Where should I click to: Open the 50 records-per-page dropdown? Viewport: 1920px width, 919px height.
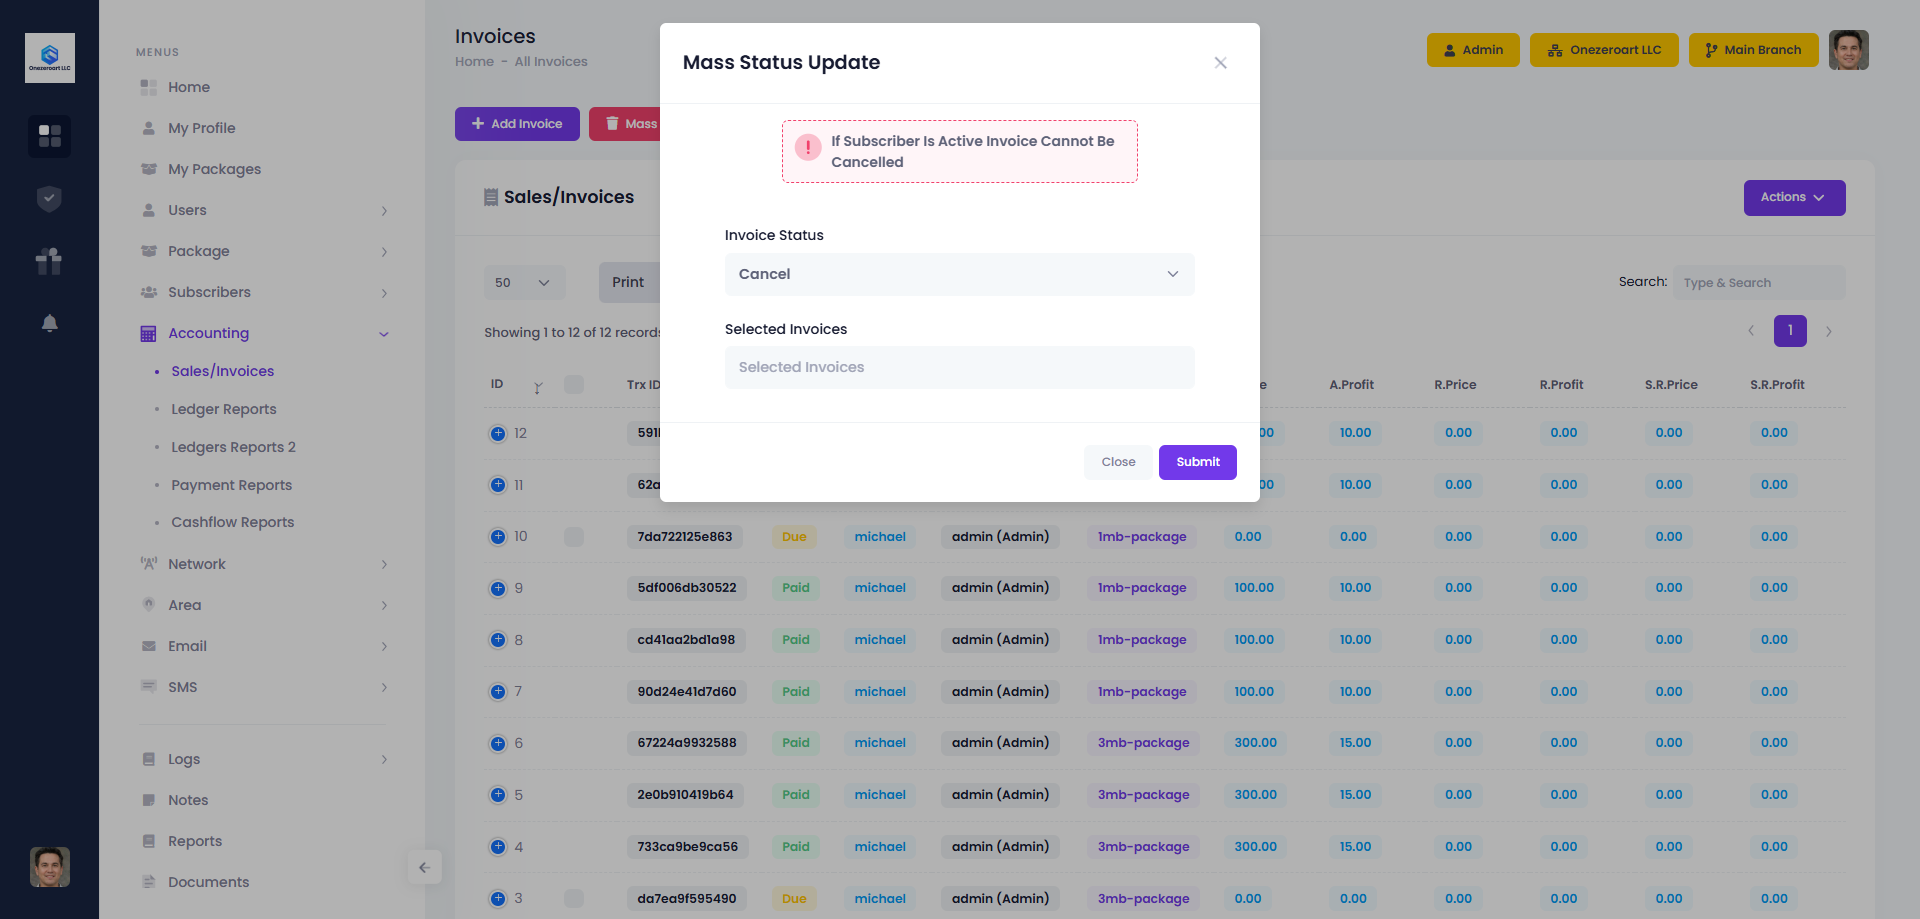click(524, 283)
